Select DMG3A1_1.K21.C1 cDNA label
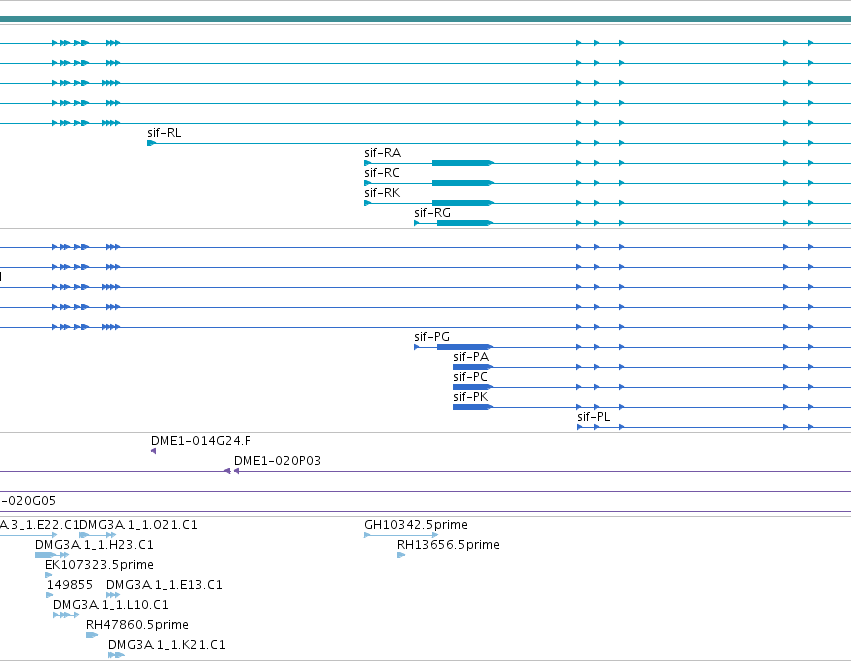The width and height of the screenshot is (851, 661). point(166,645)
